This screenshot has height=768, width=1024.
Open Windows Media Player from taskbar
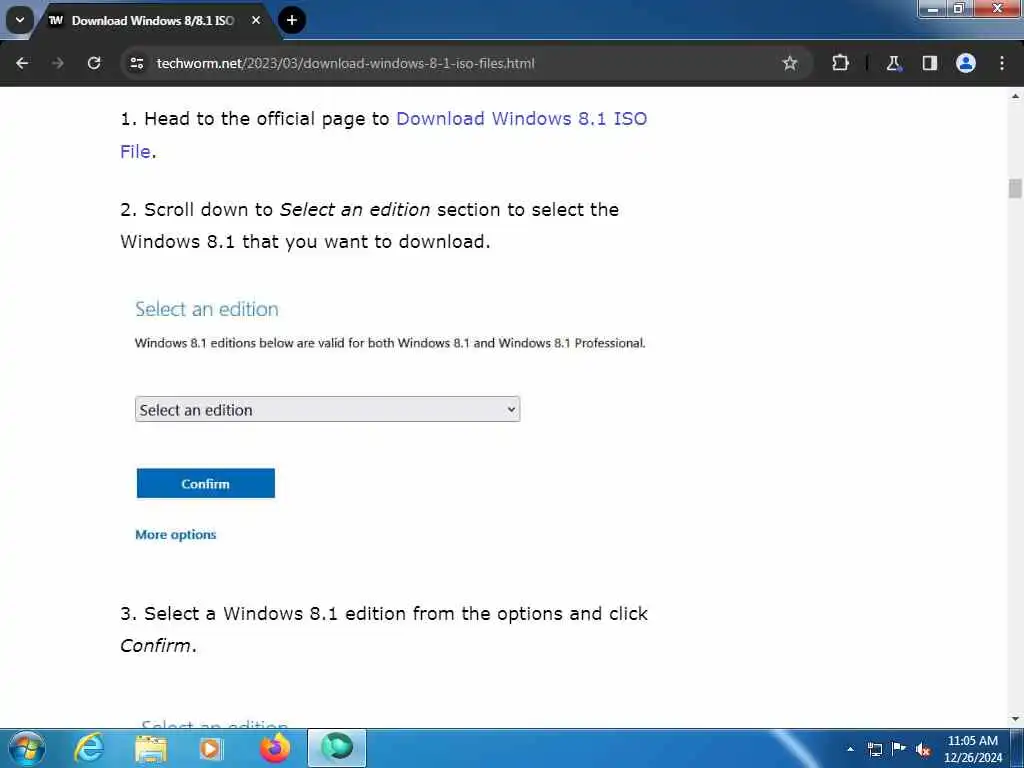click(210, 749)
